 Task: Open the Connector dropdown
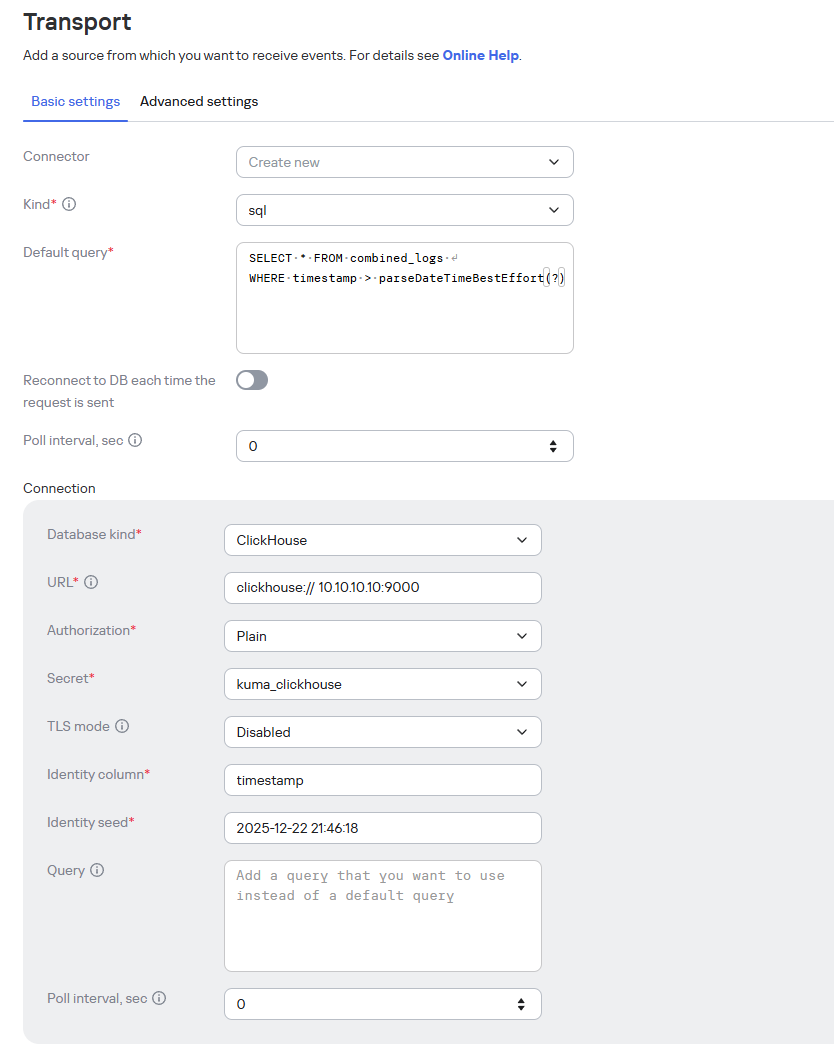pos(404,162)
